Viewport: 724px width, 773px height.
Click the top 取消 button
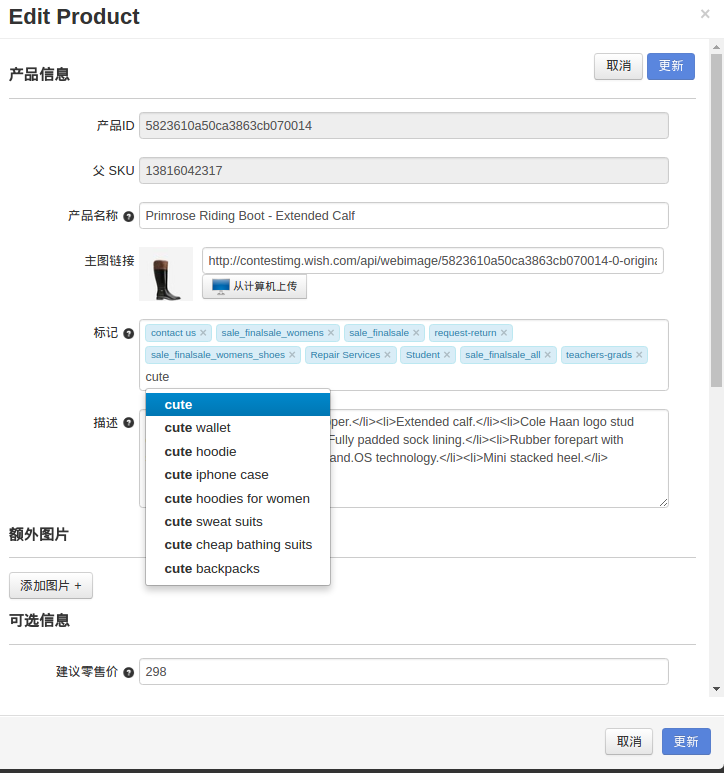[618, 66]
